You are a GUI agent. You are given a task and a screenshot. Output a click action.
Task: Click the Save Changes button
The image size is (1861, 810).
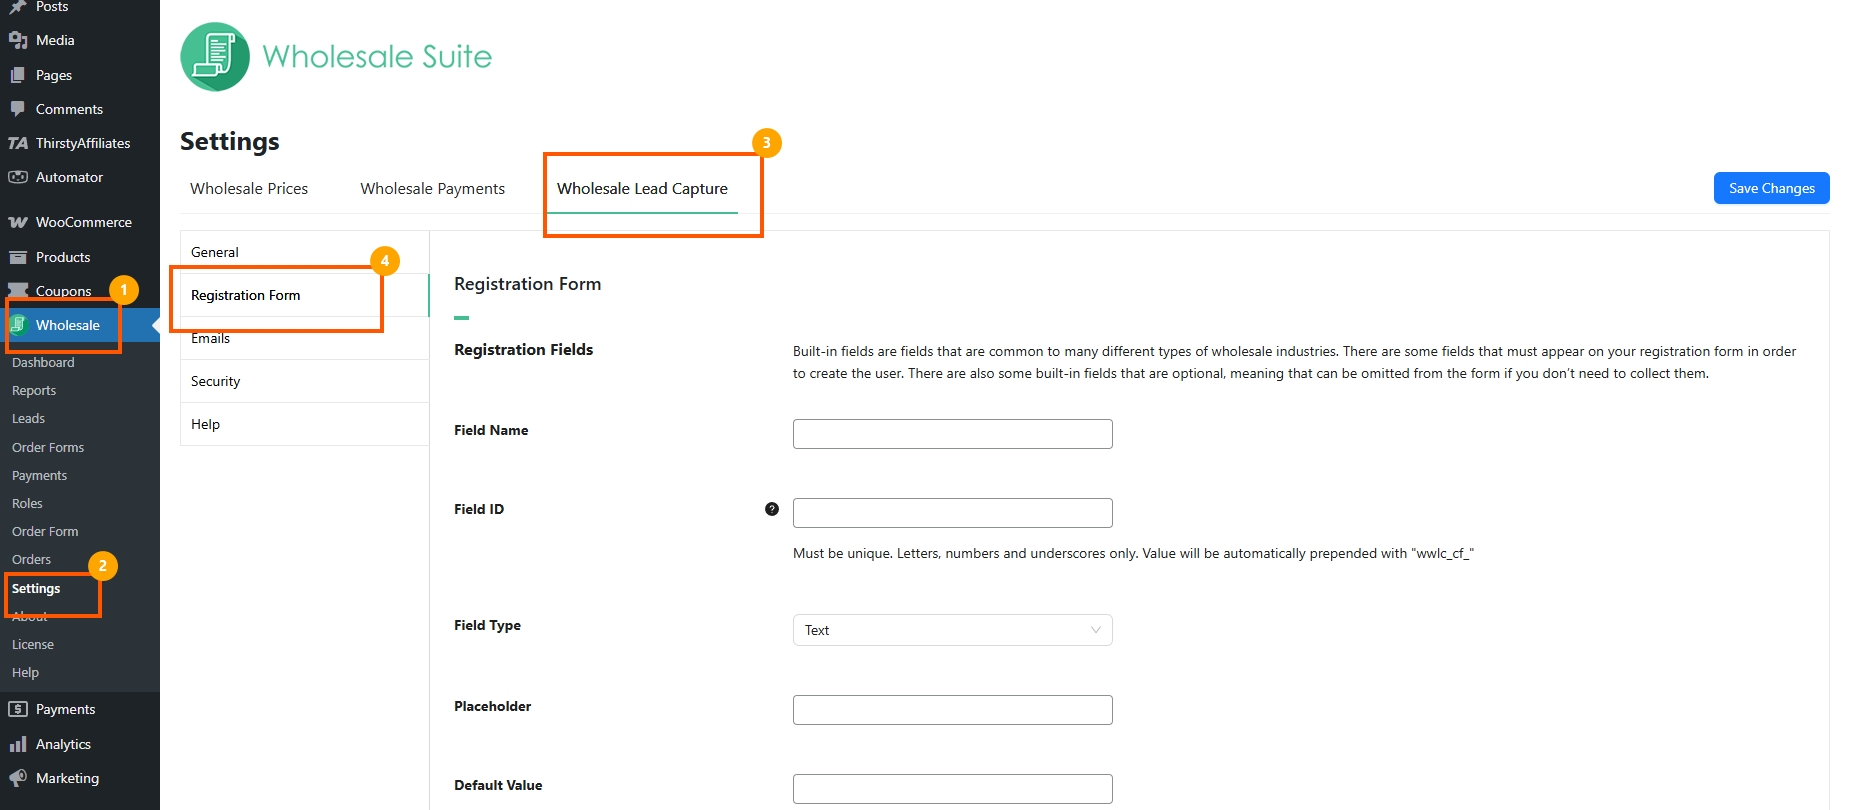point(1771,188)
